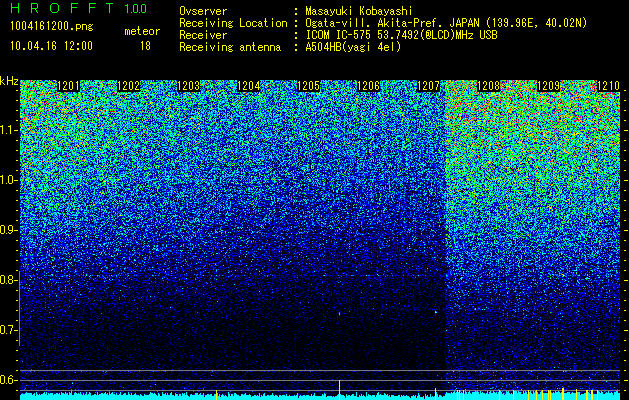The width and height of the screenshot is (629, 400).
Task: Click the 1201 time marker
Action: [68, 86]
